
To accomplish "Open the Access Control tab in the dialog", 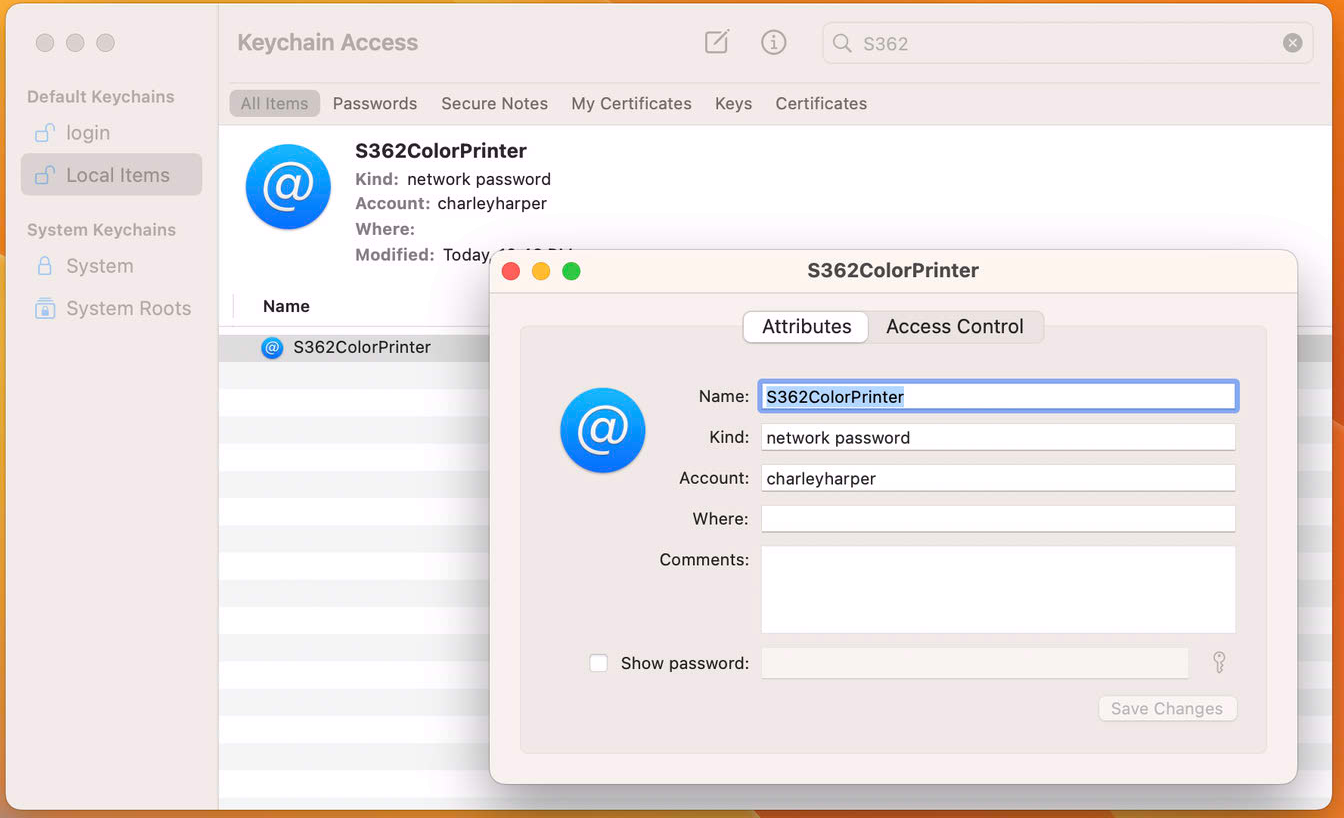I will pos(955,327).
